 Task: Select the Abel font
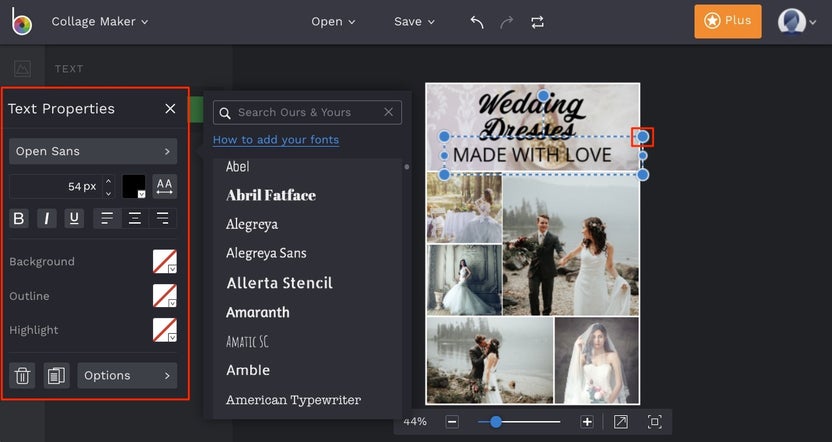(238, 167)
